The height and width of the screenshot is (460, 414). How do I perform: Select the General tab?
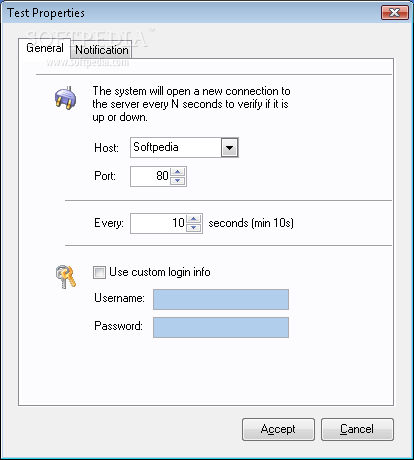coord(45,48)
